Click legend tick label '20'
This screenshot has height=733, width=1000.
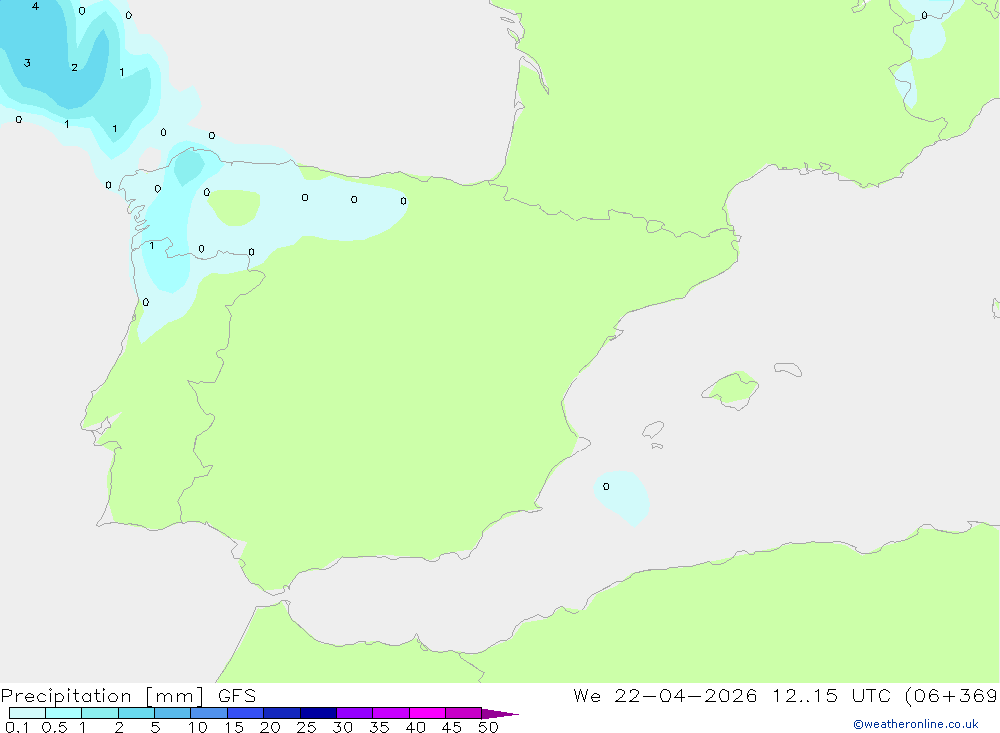270,727
